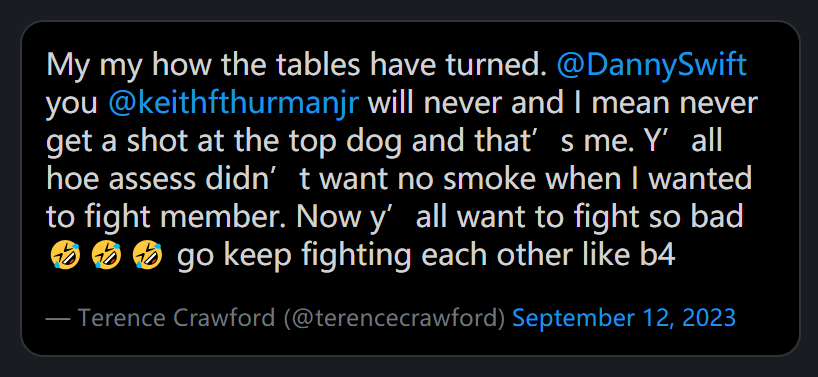
Task: Click the opening words "My my how"
Action: (x=129, y=66)
